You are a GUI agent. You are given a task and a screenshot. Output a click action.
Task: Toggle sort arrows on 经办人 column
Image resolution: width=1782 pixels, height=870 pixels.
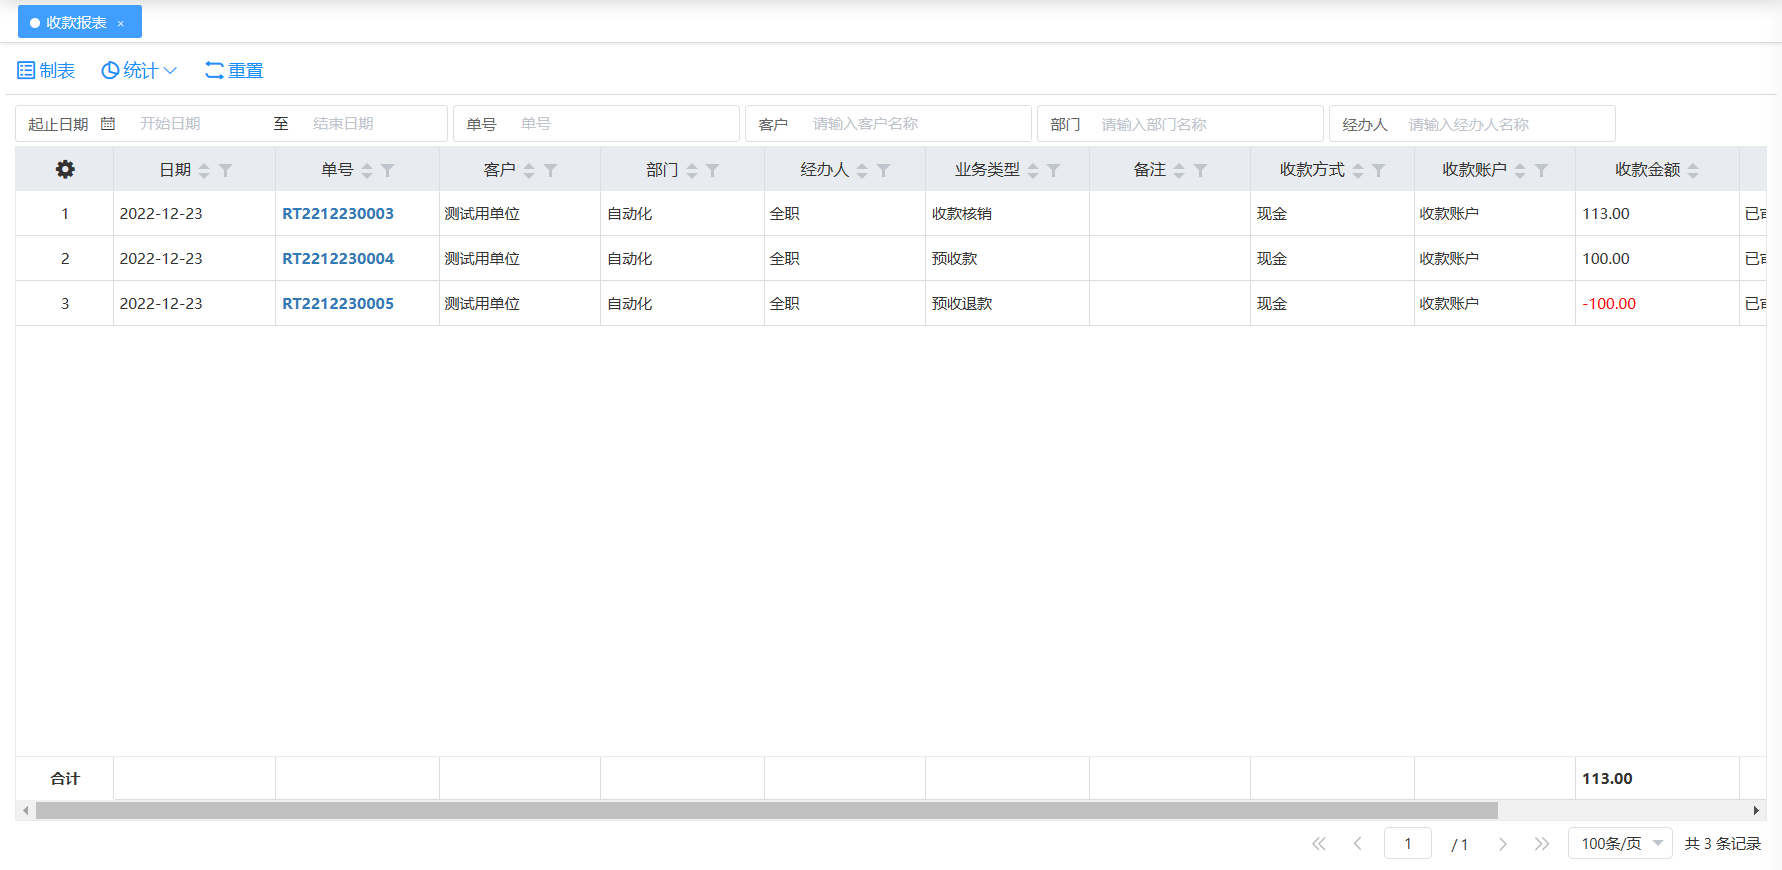tap(862, 171)
